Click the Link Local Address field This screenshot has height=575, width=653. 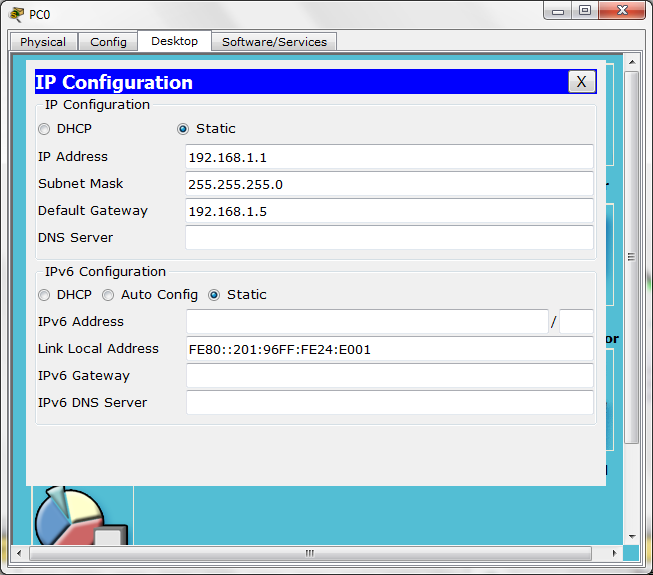coord(390,349)
